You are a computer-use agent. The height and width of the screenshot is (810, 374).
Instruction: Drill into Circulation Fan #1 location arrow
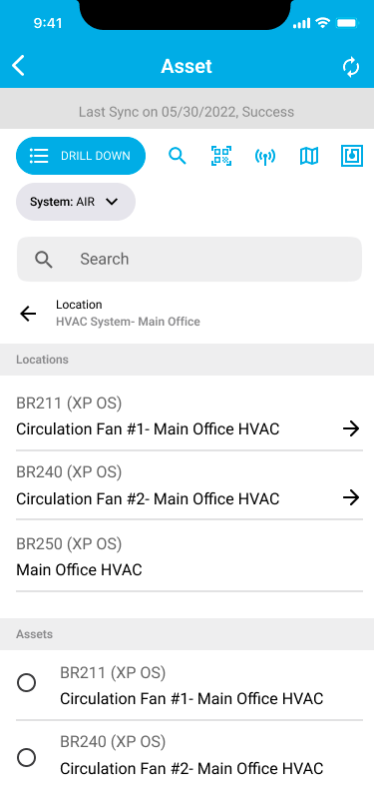pyautogui.click(x=351, y=428)
